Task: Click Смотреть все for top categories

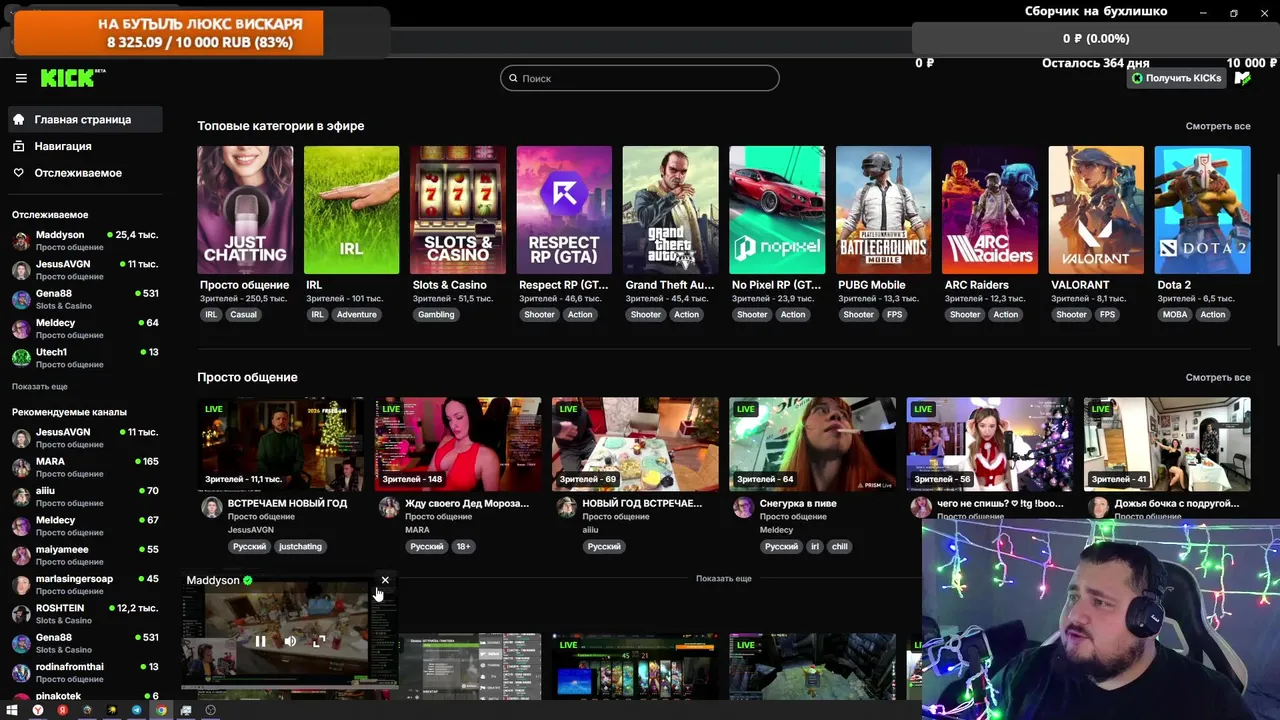Action: pyautogui.click(x=1218, y=126)
